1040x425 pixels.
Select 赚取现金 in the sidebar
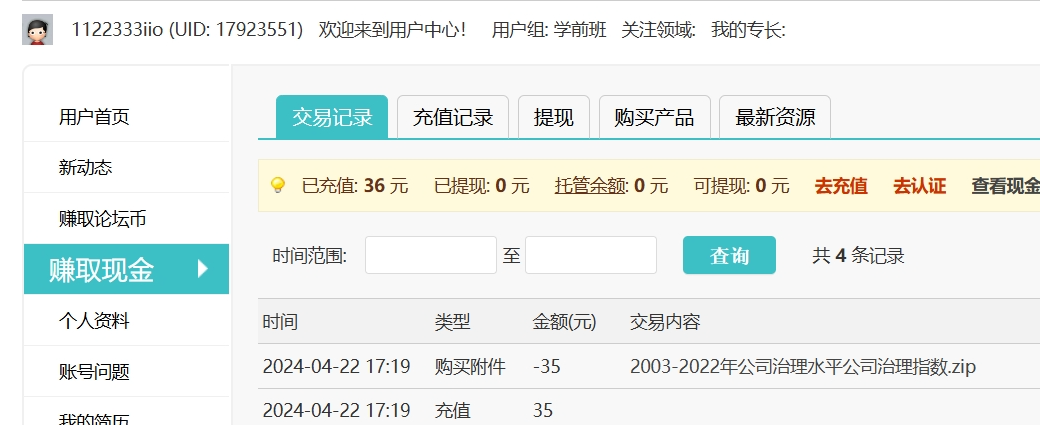click(x=127, y=269)
